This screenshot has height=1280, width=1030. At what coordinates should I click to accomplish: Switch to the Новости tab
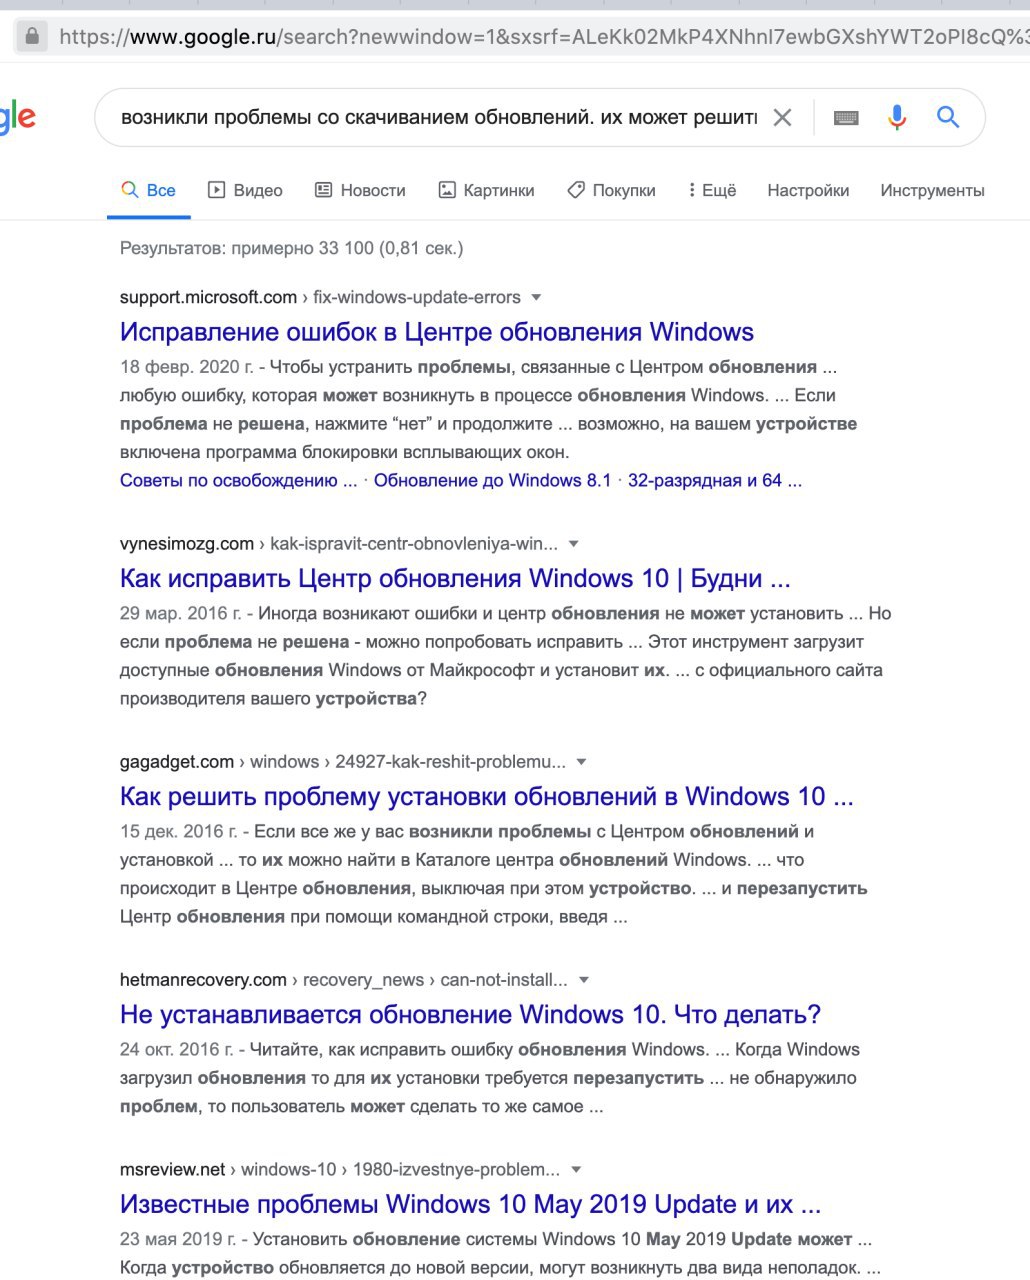tap(360, 190)
